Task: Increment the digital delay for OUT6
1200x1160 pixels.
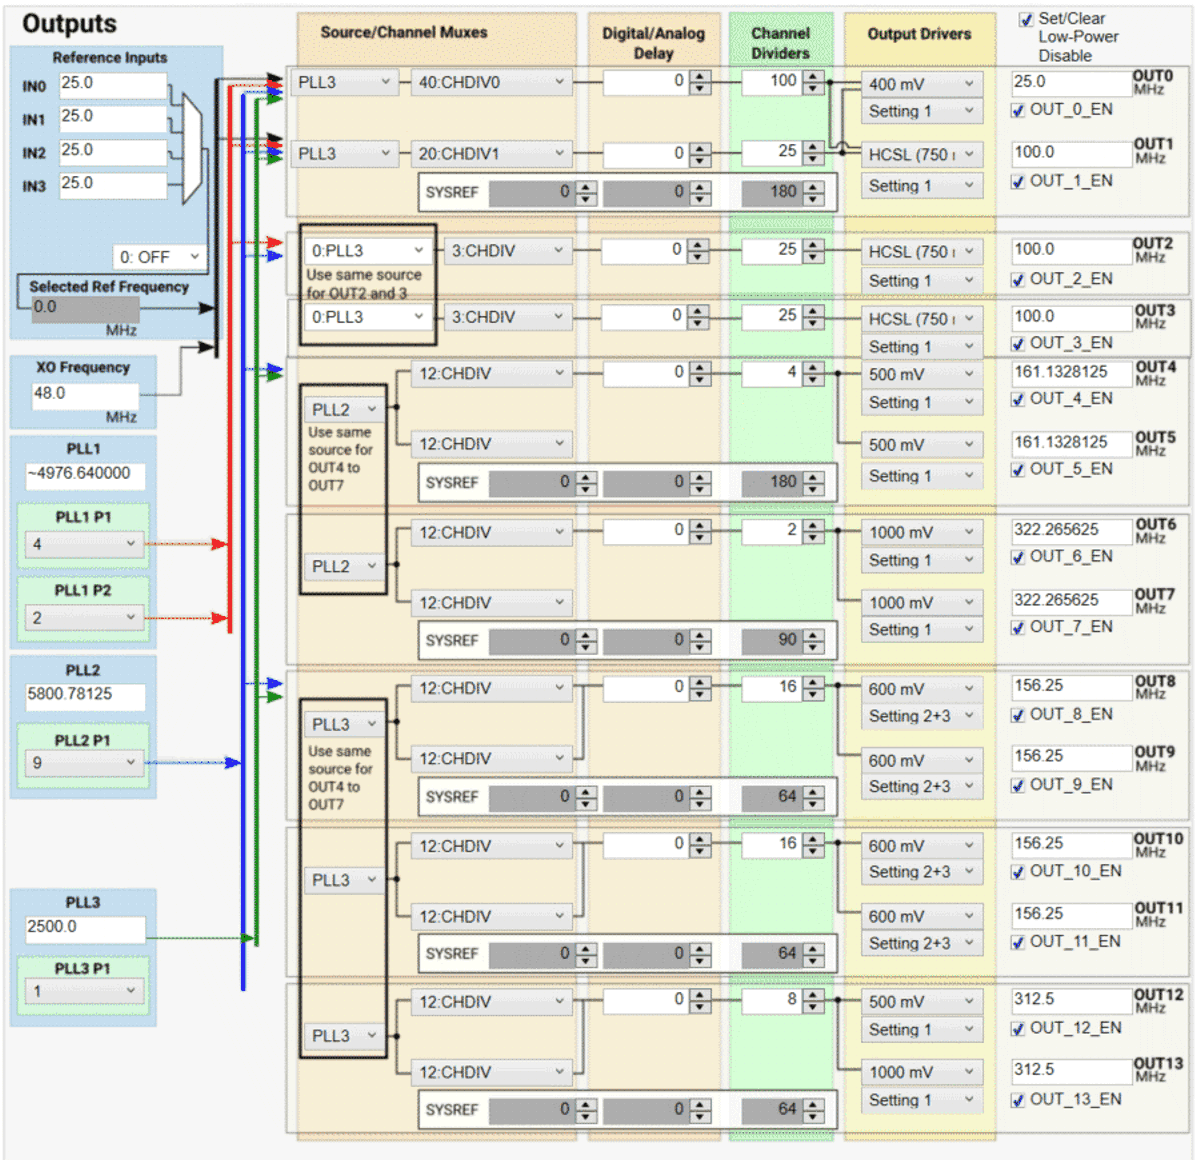Action: tap(700, 527)
